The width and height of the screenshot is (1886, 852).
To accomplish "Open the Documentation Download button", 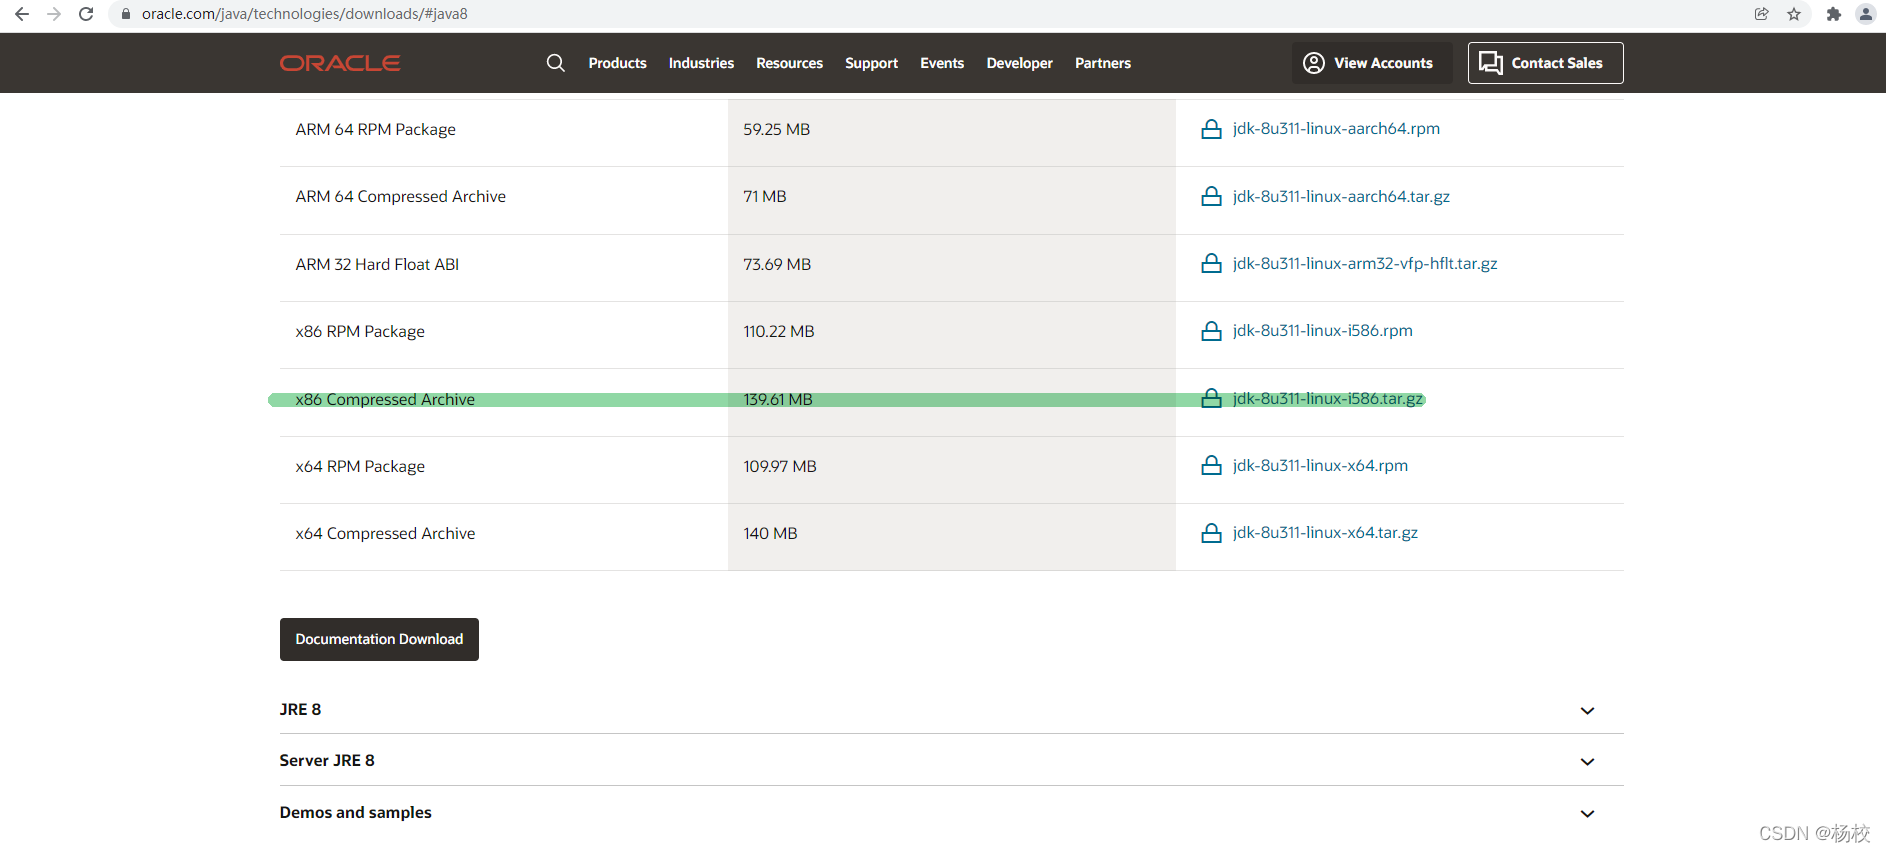I will [x=379, y=639].
